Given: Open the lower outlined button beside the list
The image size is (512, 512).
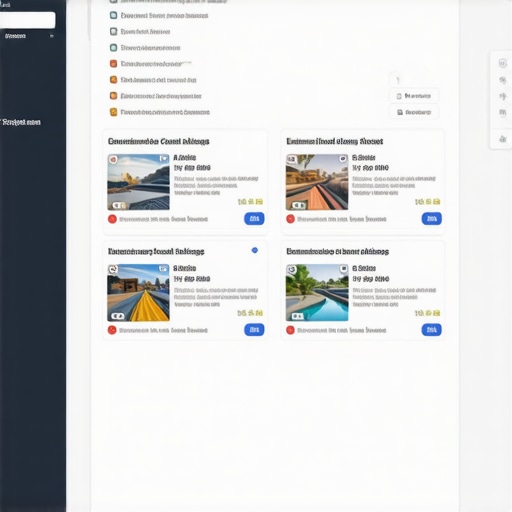Looking at the screenshot, I should (414, 112).
